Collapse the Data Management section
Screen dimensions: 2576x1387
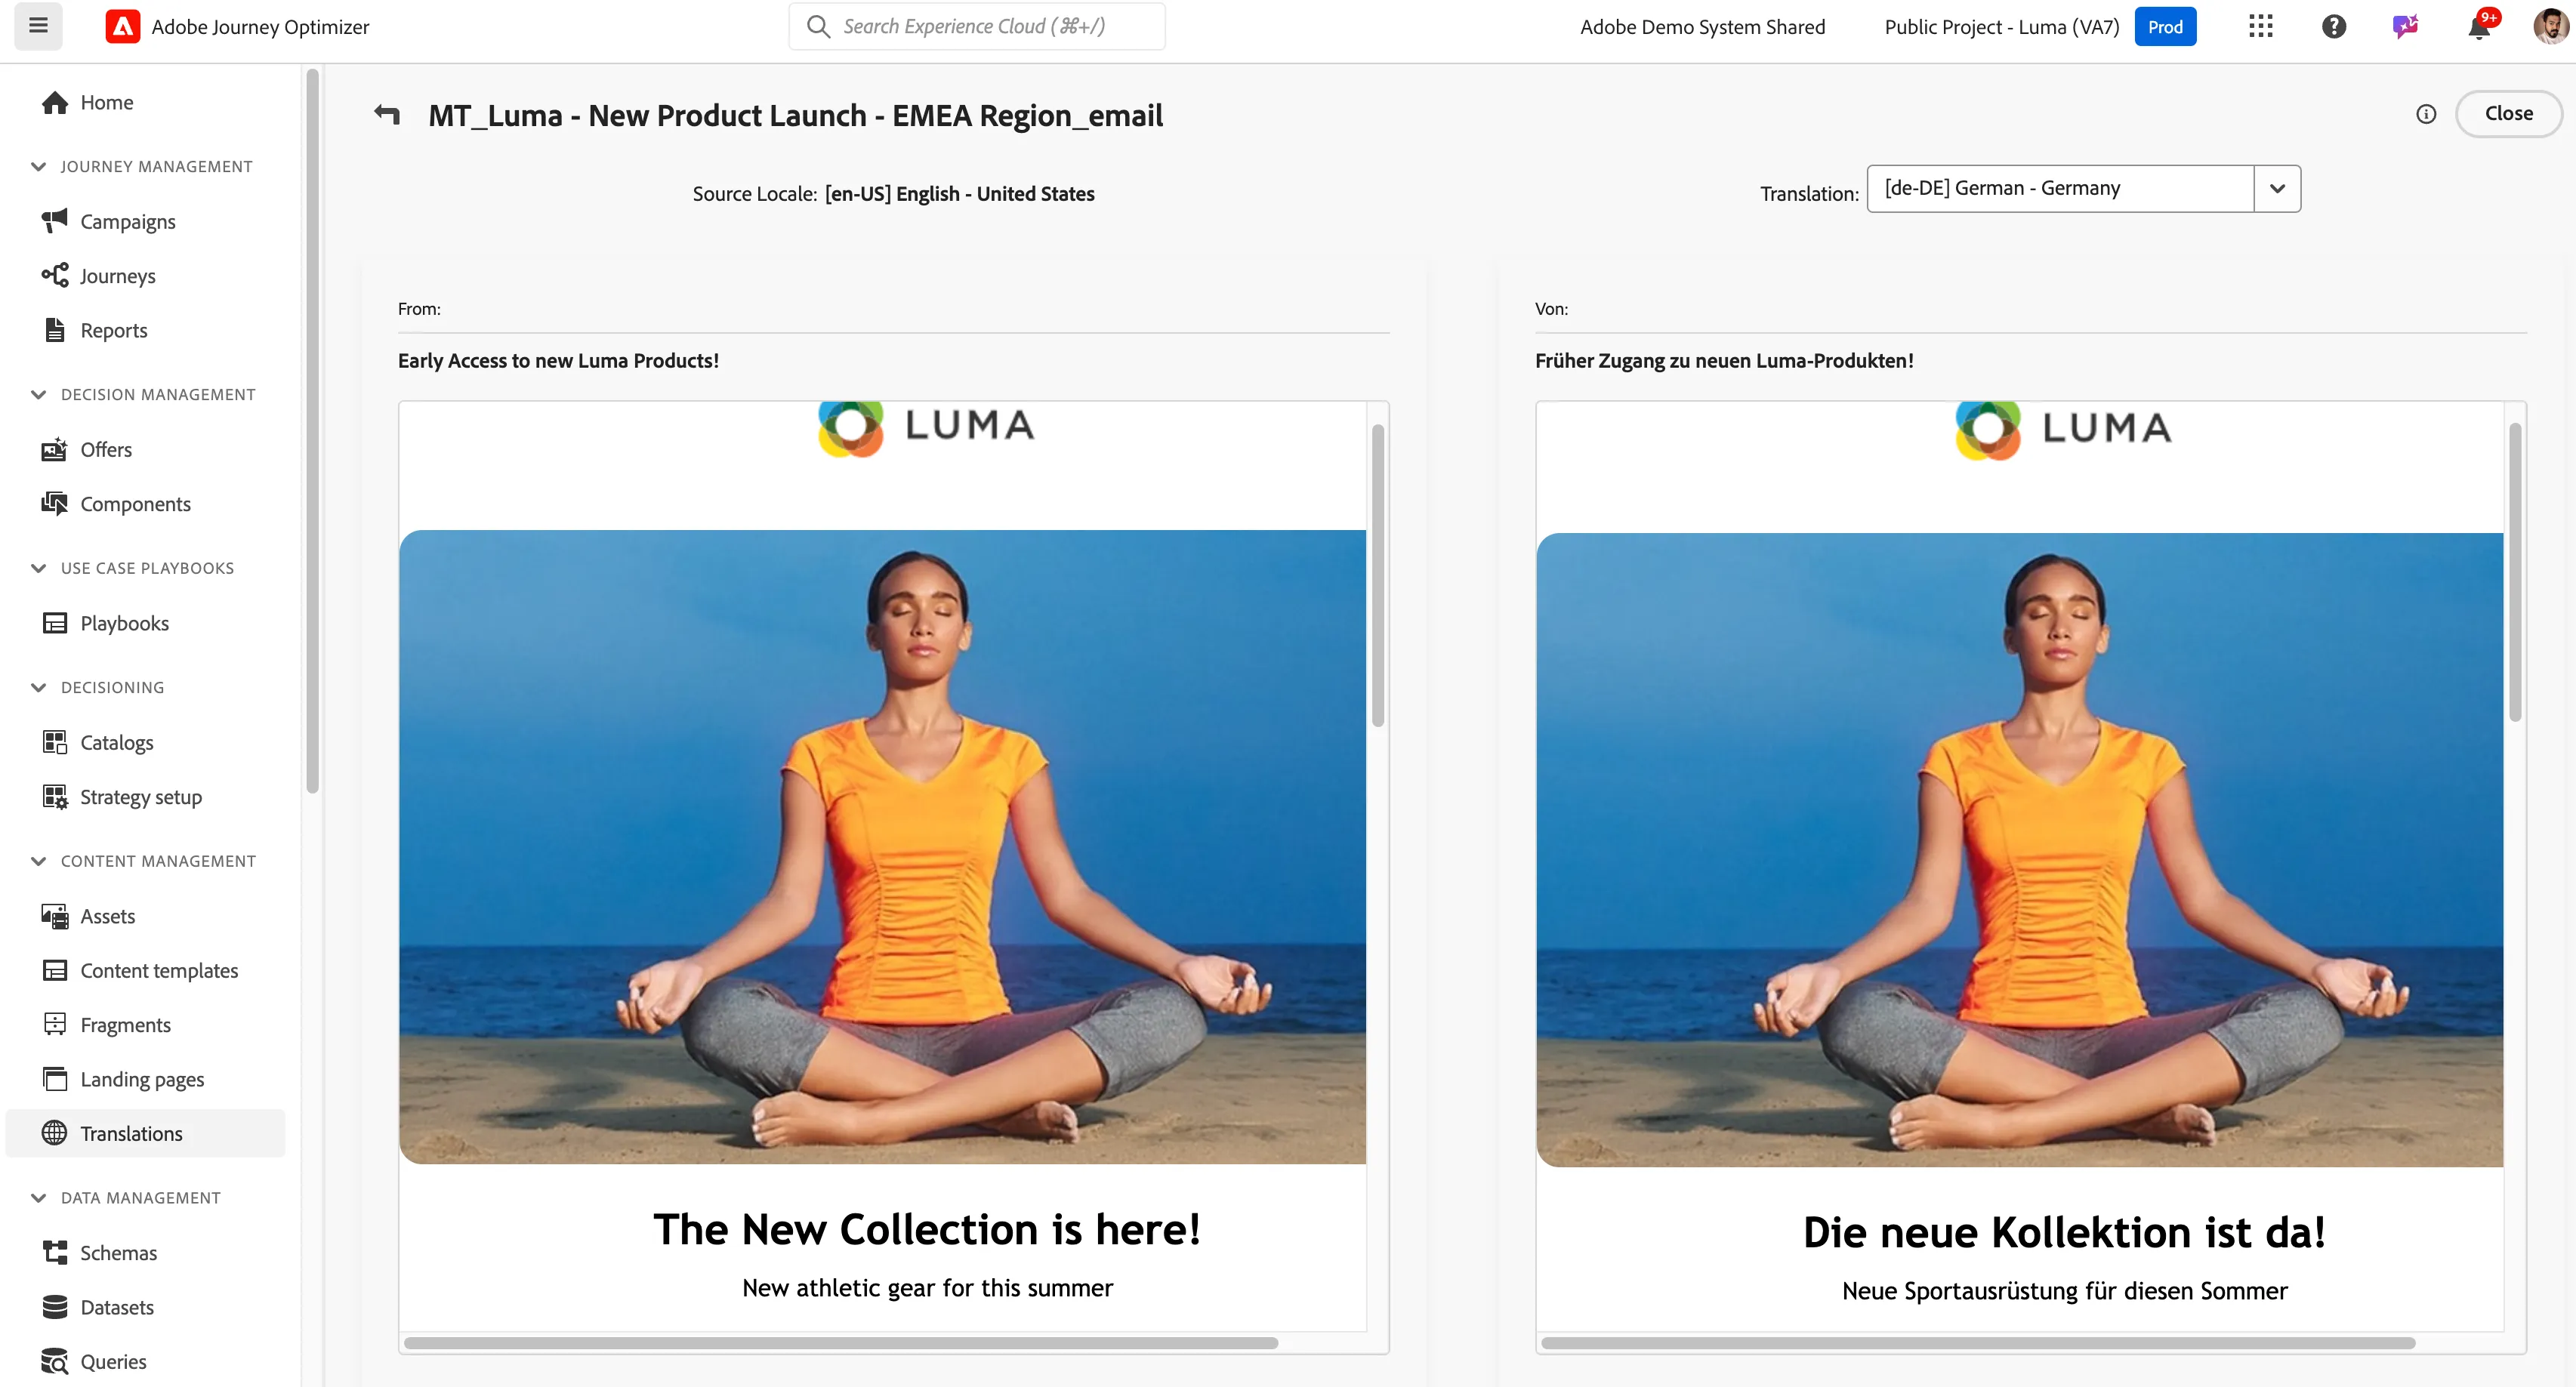[39, 1198]
